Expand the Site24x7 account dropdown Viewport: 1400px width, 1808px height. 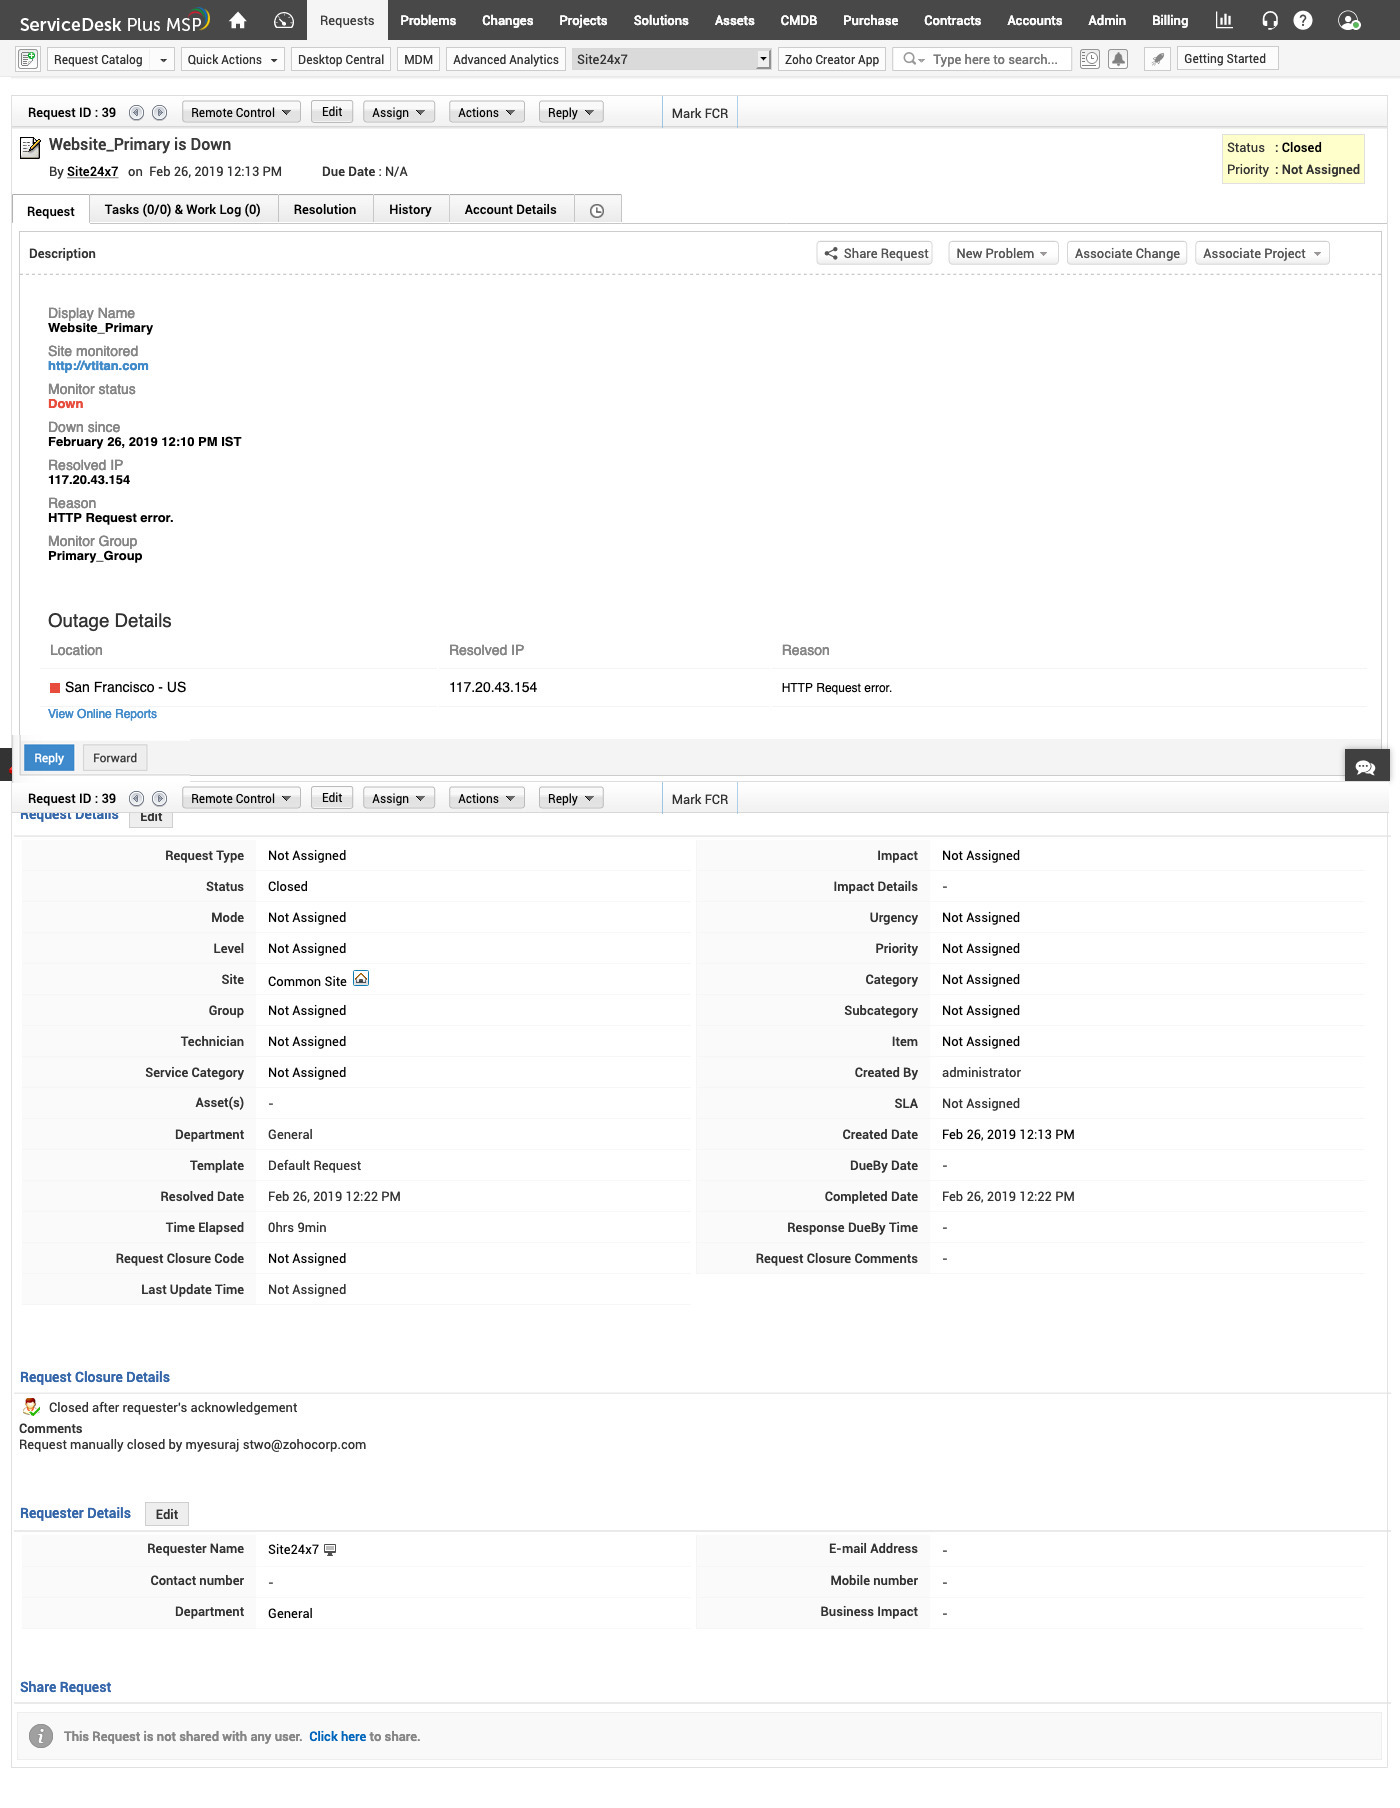click(763, 59)
